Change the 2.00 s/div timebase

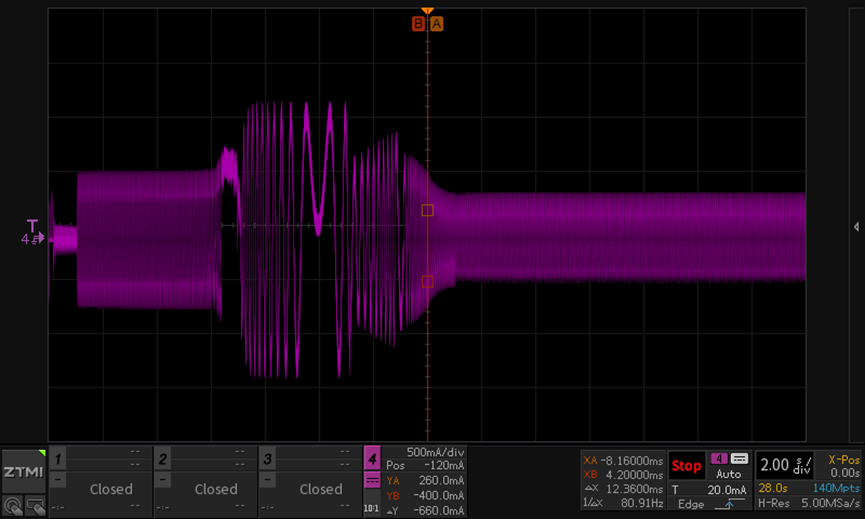786,465
